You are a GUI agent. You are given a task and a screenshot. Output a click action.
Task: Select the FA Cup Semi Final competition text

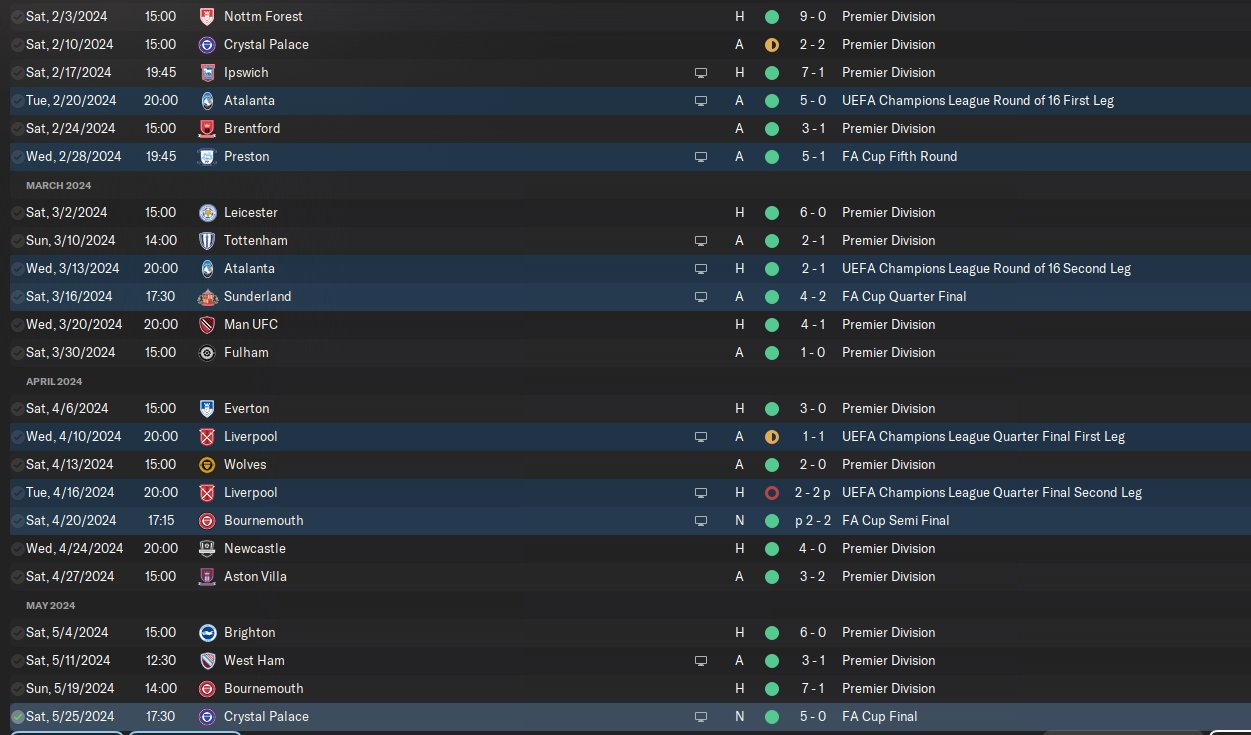896,521
